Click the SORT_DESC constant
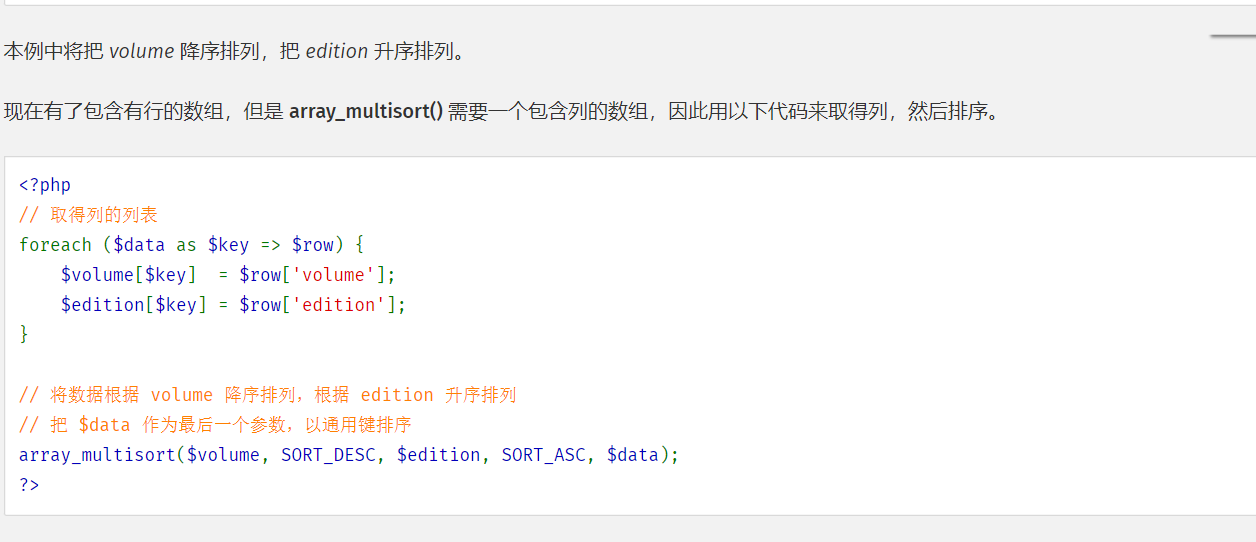The height and width of the screenshot is (542, 1256). [x=328, y=455]
